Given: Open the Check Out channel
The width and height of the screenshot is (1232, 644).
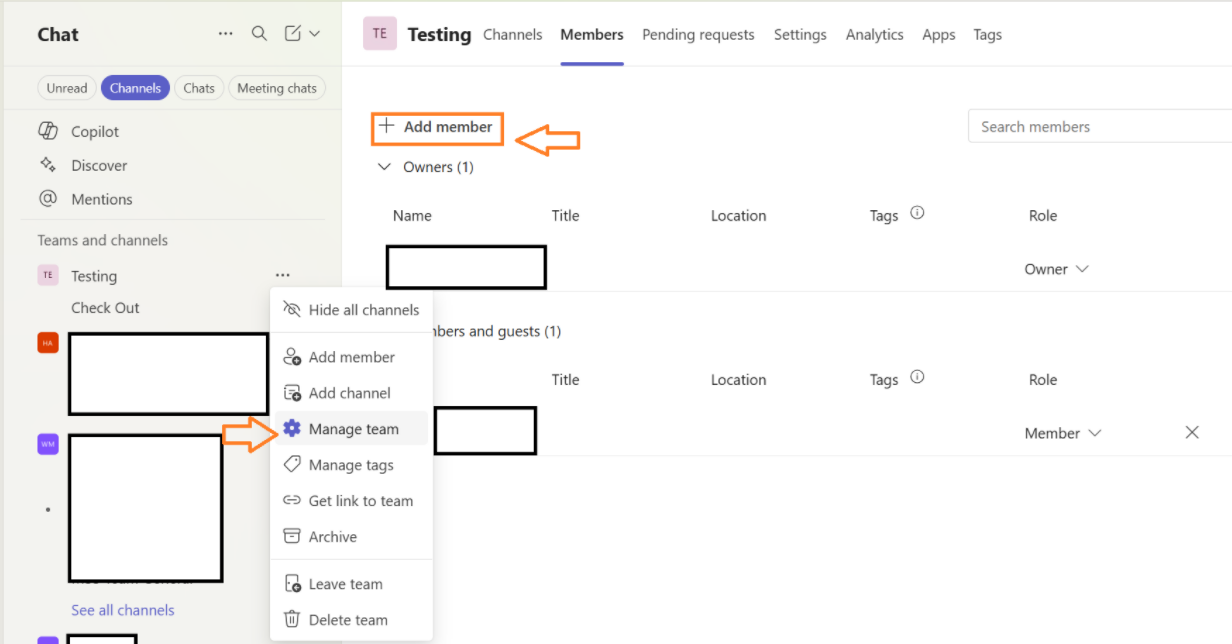Looking at the screenshot, I should point(105,308).
